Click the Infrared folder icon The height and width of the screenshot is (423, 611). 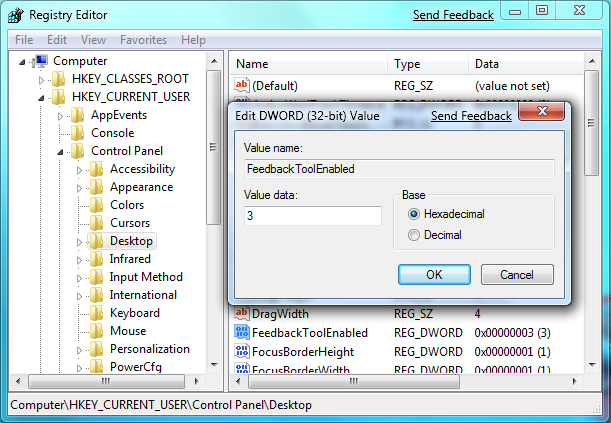[x=96, y=259]
